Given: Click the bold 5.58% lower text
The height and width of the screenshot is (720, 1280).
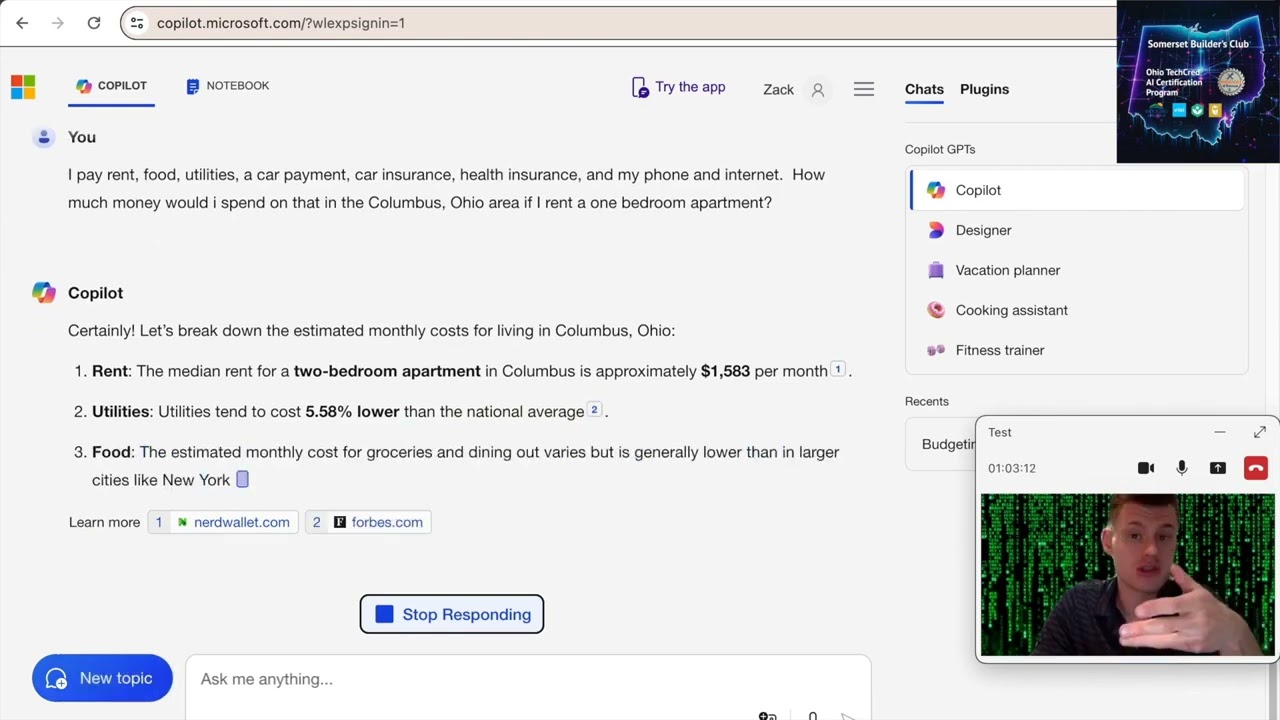Looking at the screenshot, I should pos(352,411).
